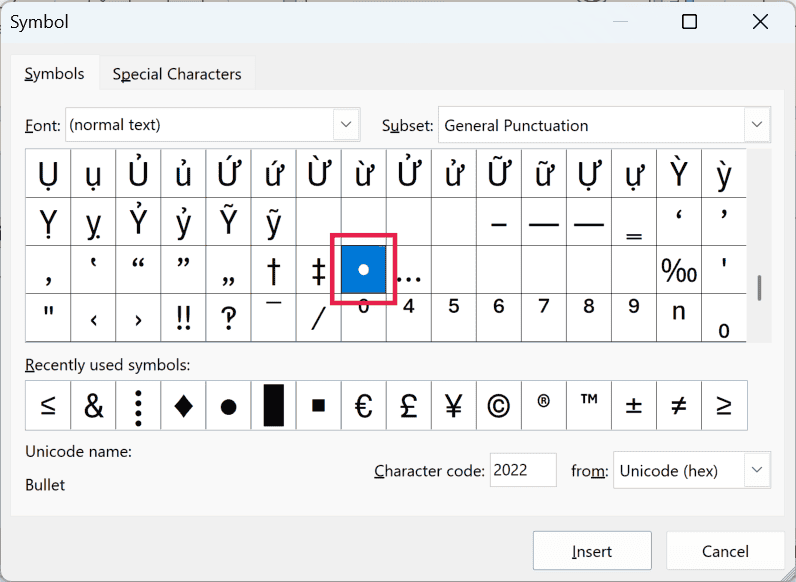This screenshot has height=582, width=796.
Task: Open the Font dropdown list
Action: click(x=346, y=124)
